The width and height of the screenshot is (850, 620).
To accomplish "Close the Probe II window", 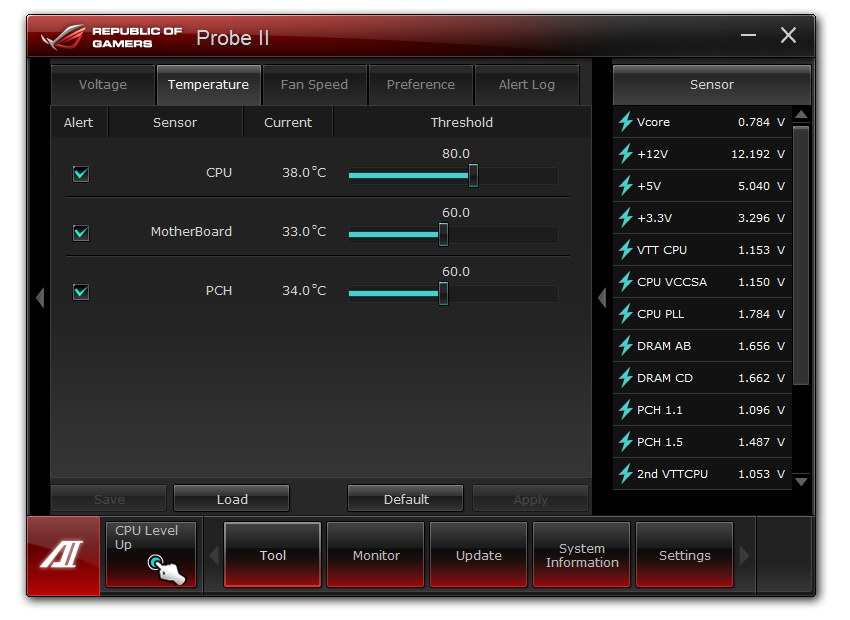I will [x=788, y=35].
